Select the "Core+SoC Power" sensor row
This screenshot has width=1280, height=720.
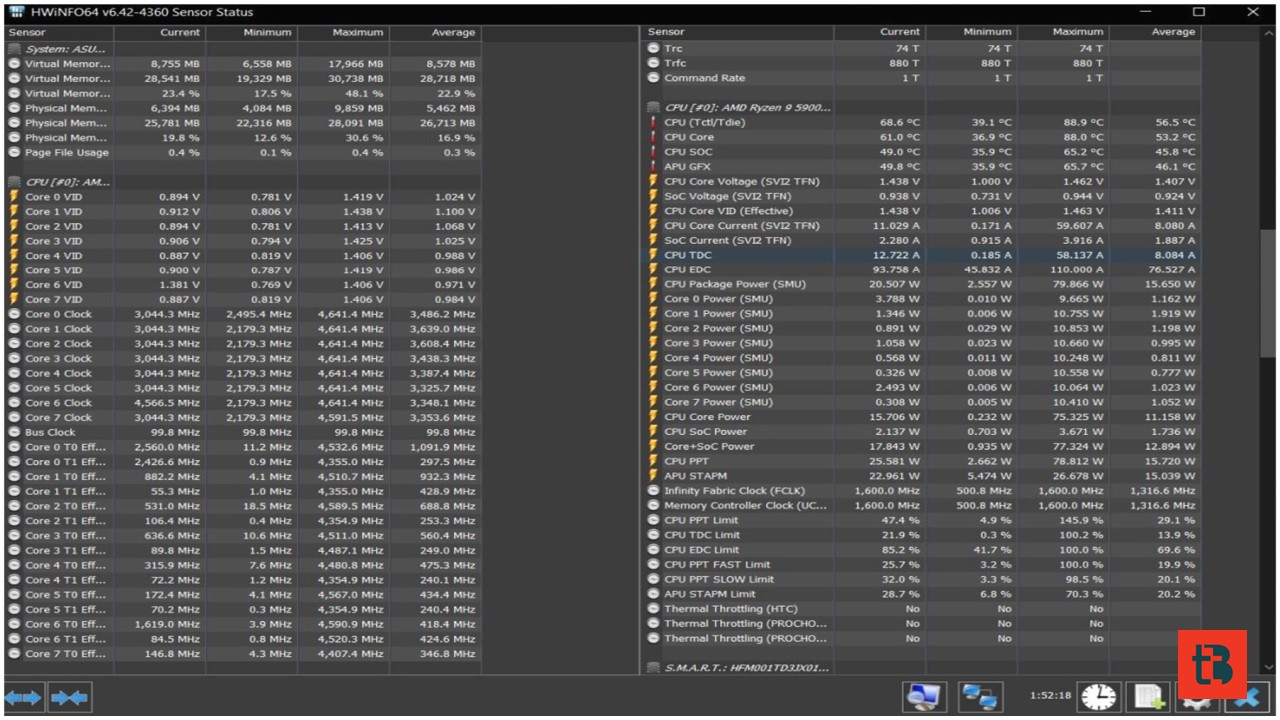point(923,447)
